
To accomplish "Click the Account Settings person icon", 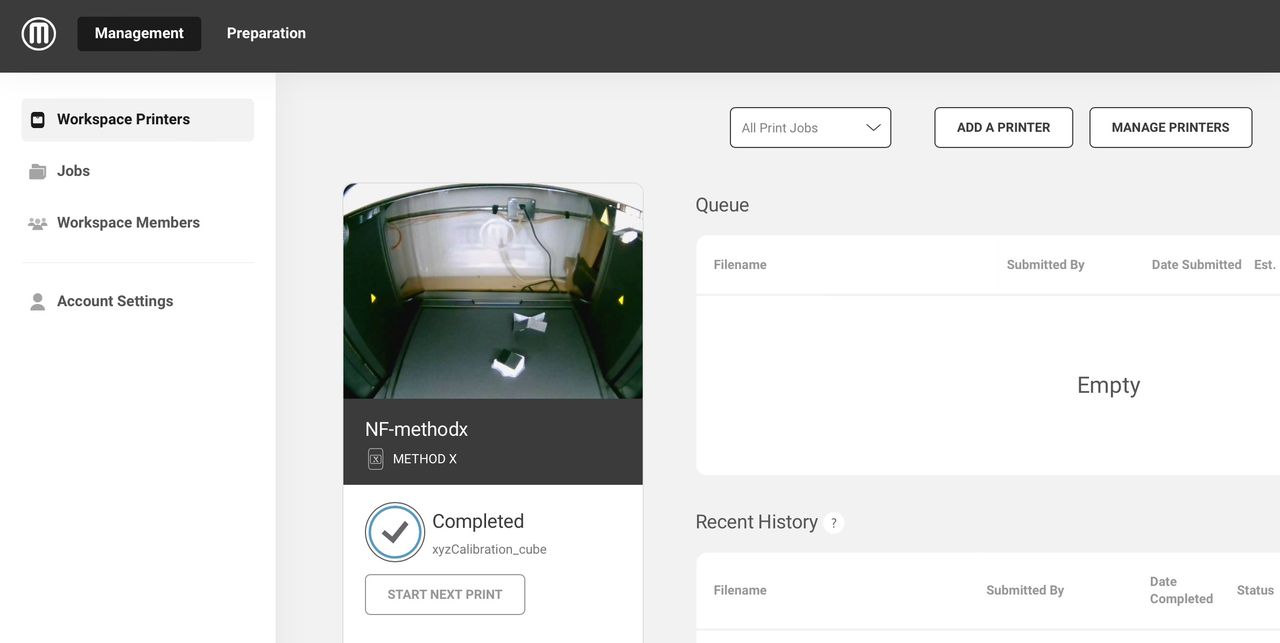I will click(38, 302).
